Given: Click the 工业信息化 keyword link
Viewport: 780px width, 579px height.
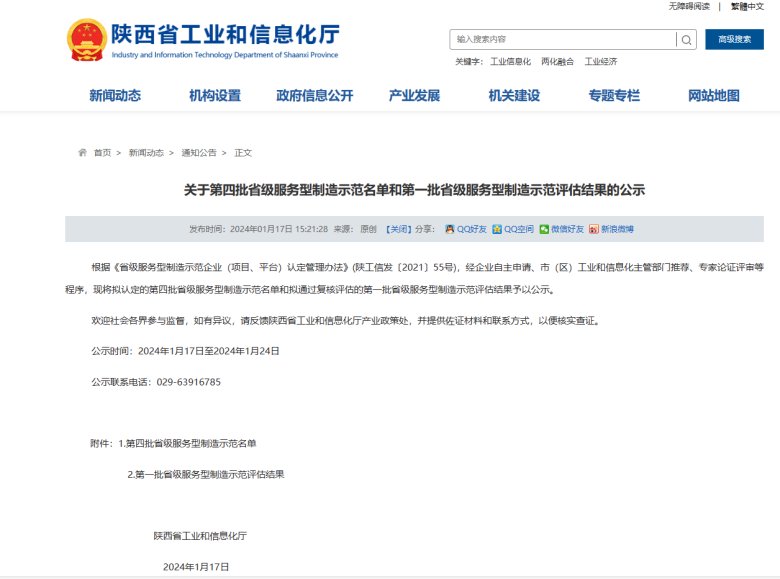Looking at the screenshot, I should tap(510, 62).
